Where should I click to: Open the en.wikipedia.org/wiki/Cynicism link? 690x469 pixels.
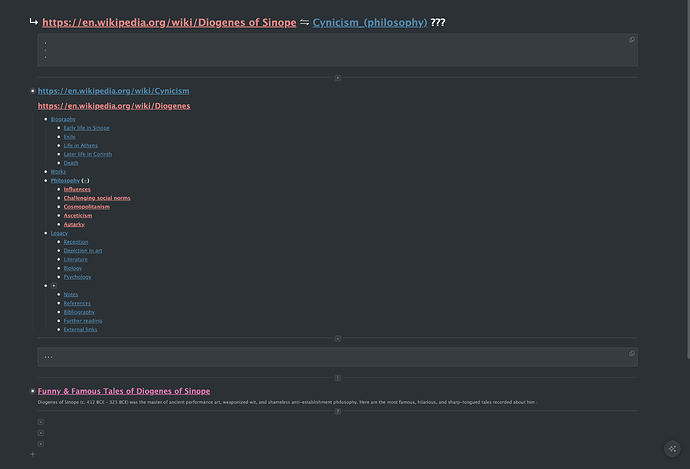[114, 91]
